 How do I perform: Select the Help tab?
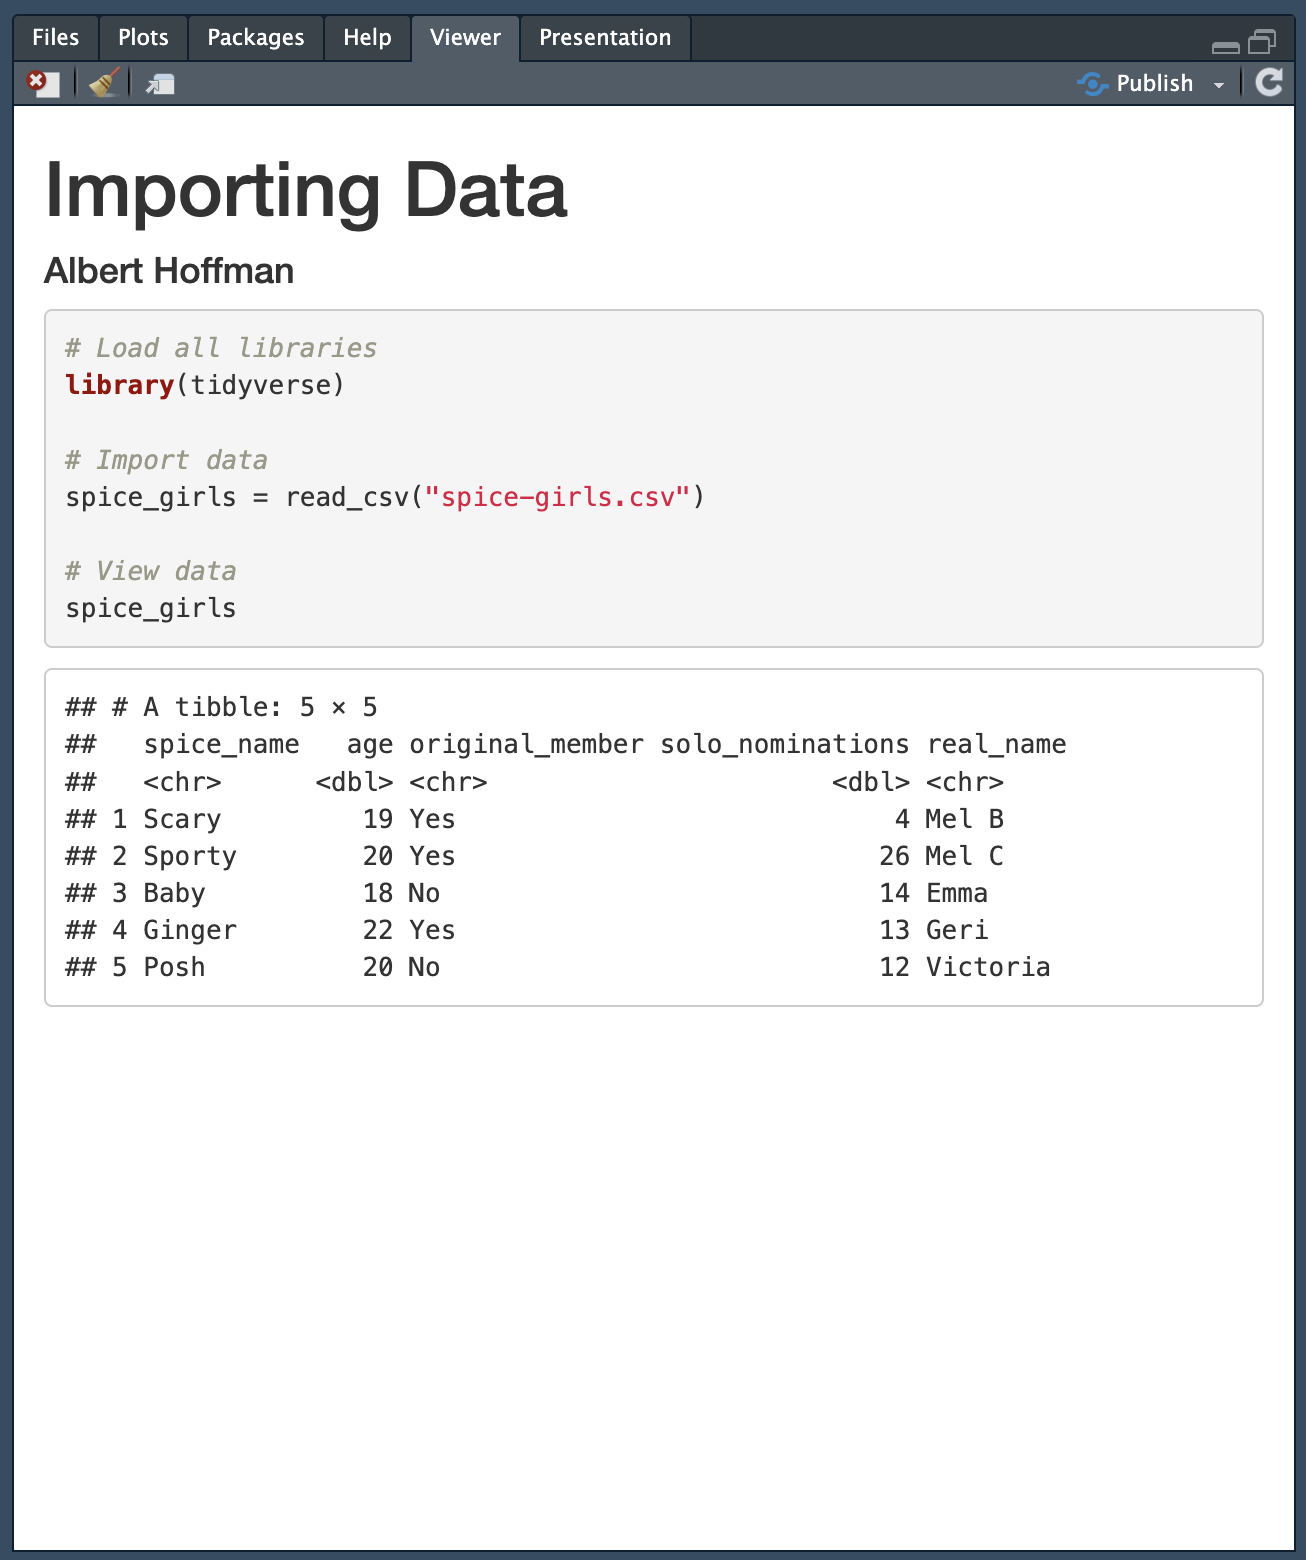coord(367,38)
